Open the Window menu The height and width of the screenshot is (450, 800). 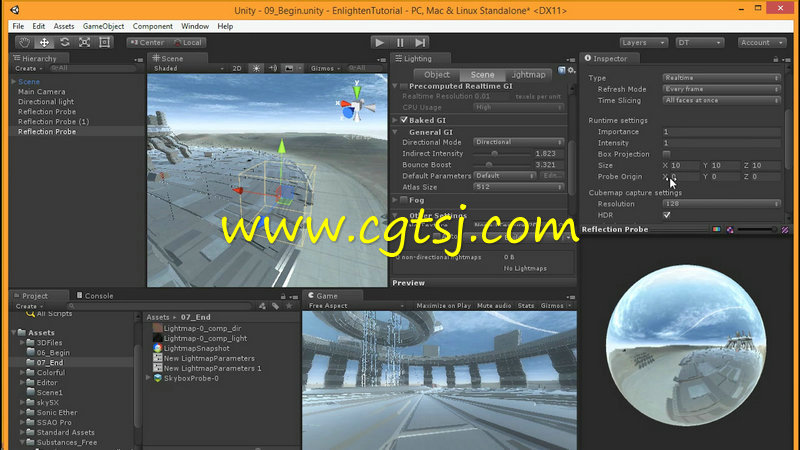pos(195,26)
